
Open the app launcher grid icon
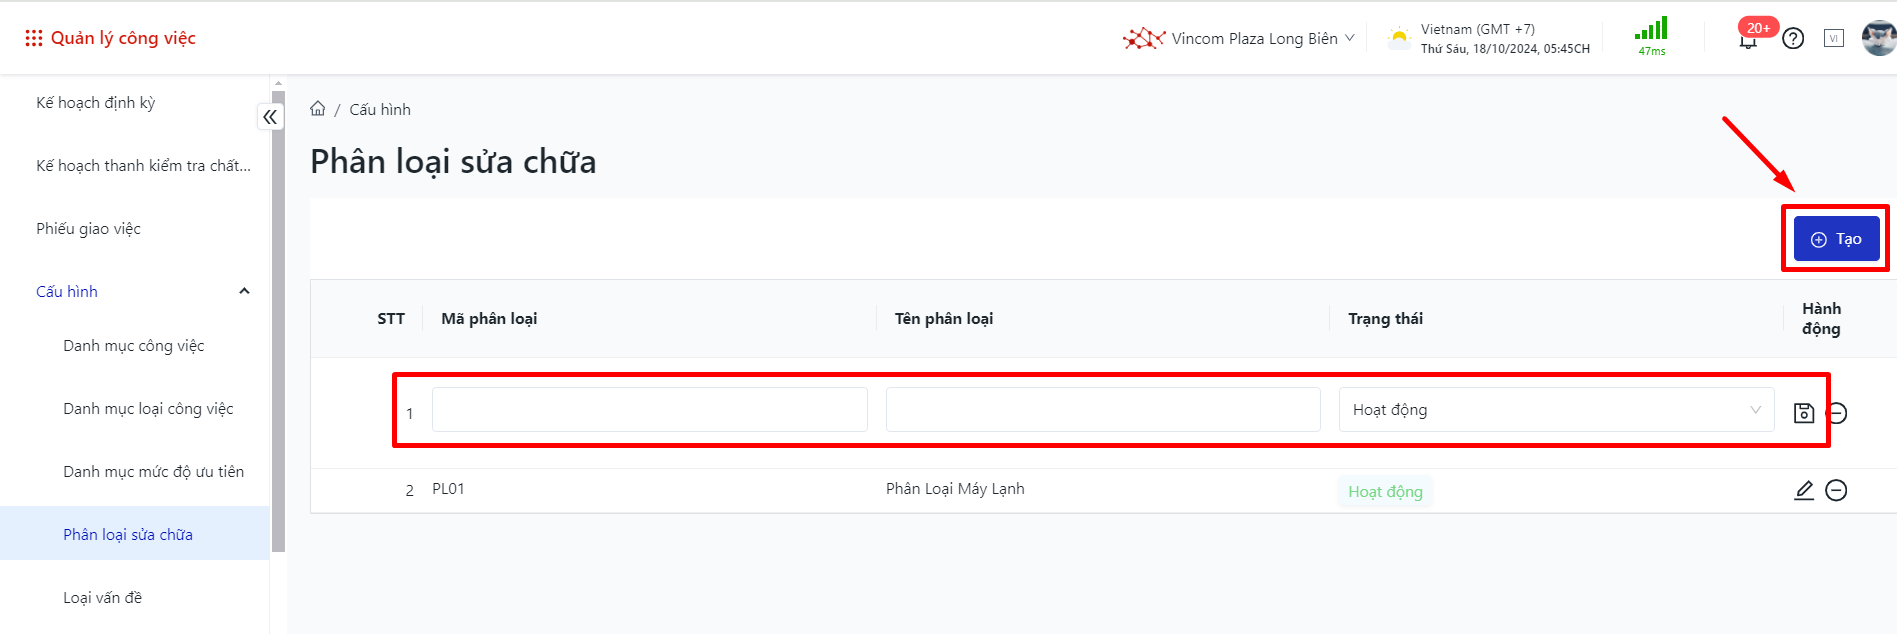33,38
